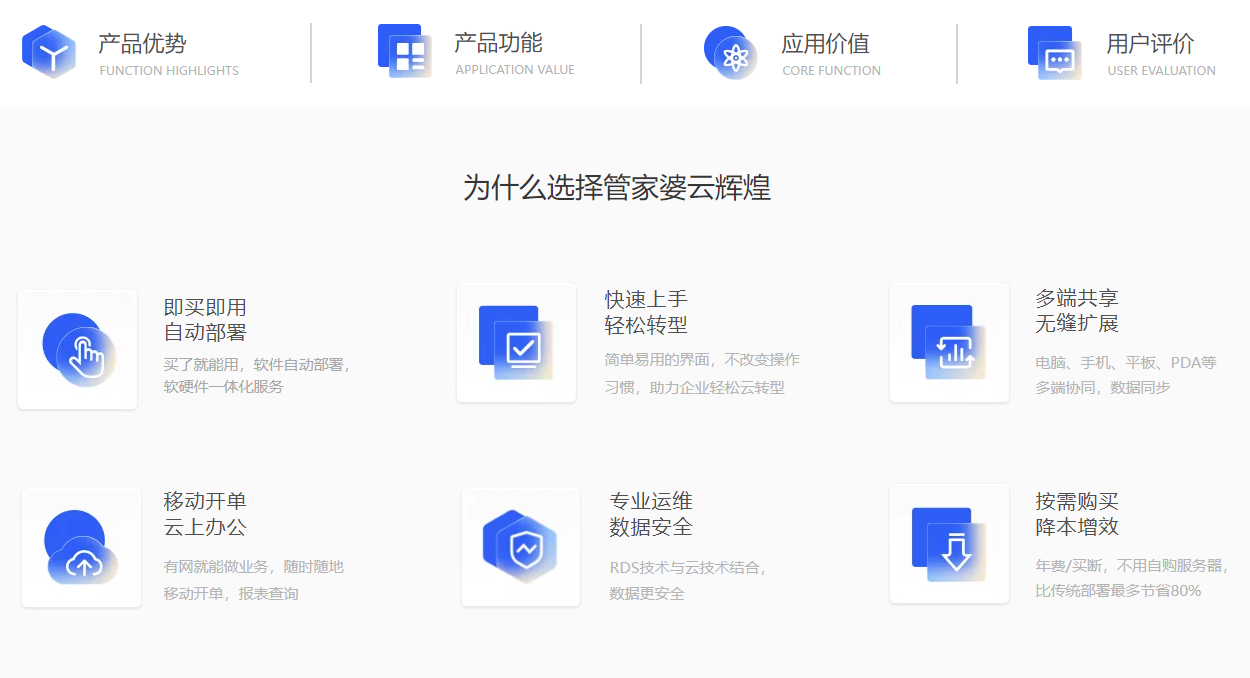
Task: Select the CORE FUNCTION subtitle
Action: [x=832, y=71]
